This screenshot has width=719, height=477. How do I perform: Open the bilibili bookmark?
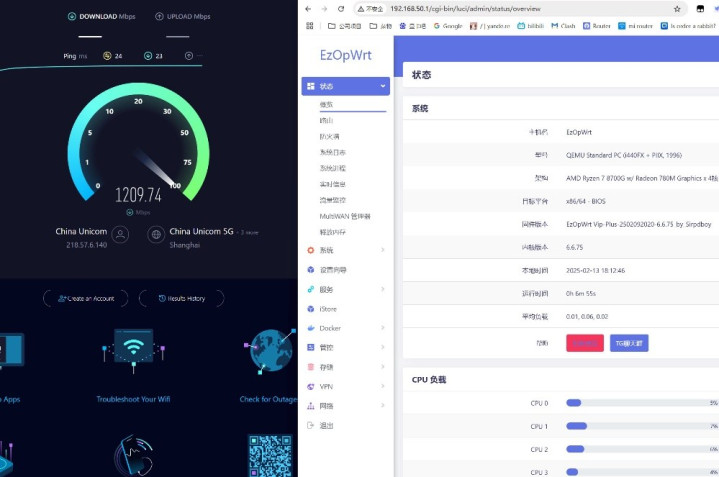coord(531,26)
